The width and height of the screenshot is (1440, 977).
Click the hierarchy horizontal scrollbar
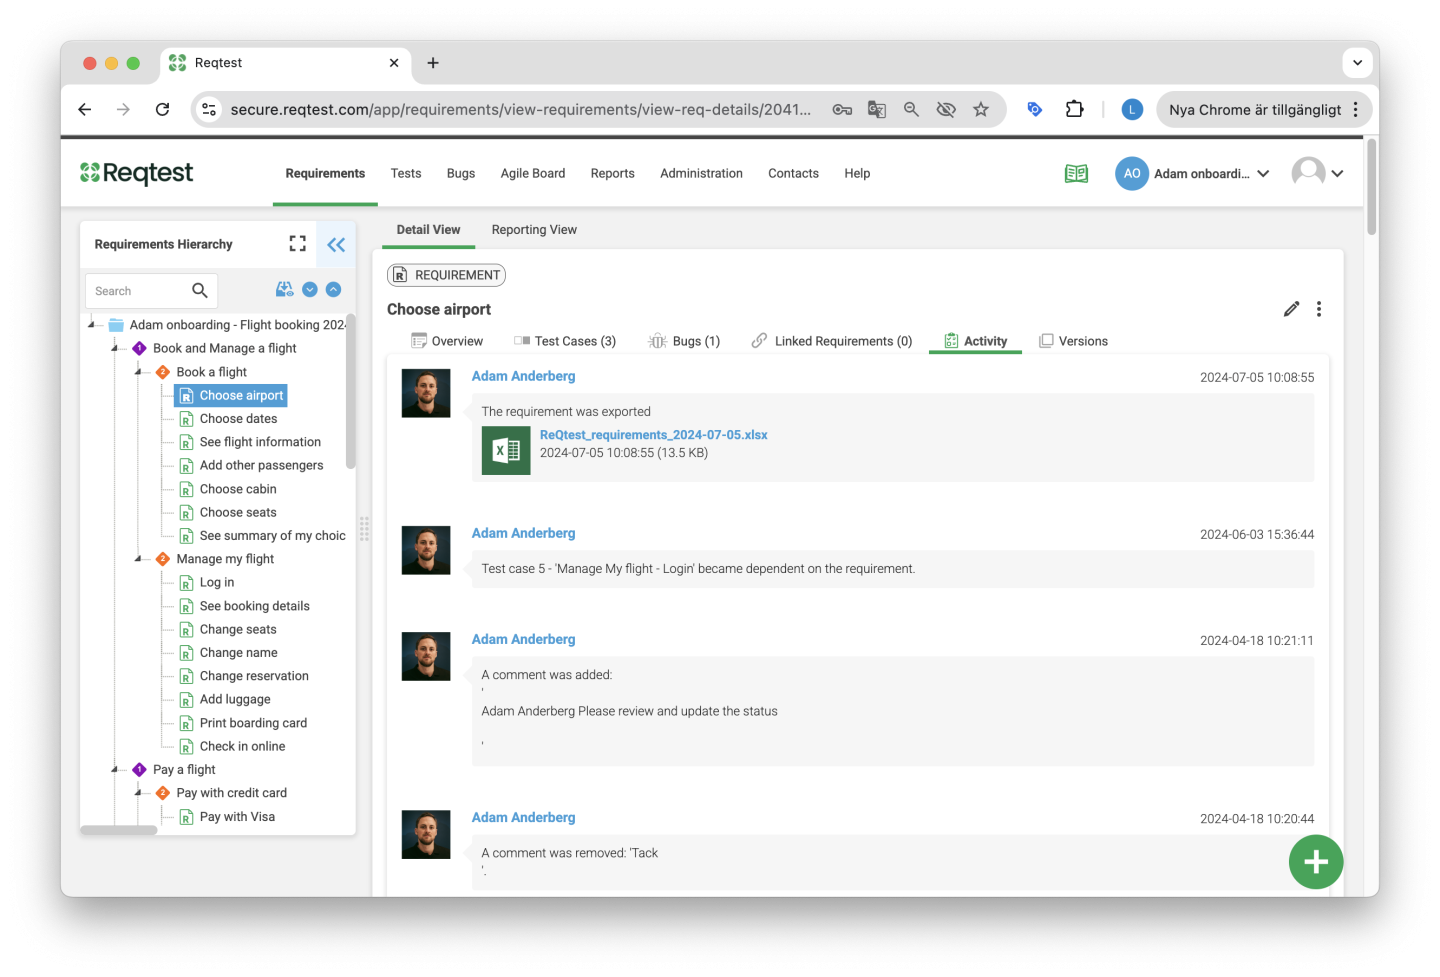(x=119, y=830)
